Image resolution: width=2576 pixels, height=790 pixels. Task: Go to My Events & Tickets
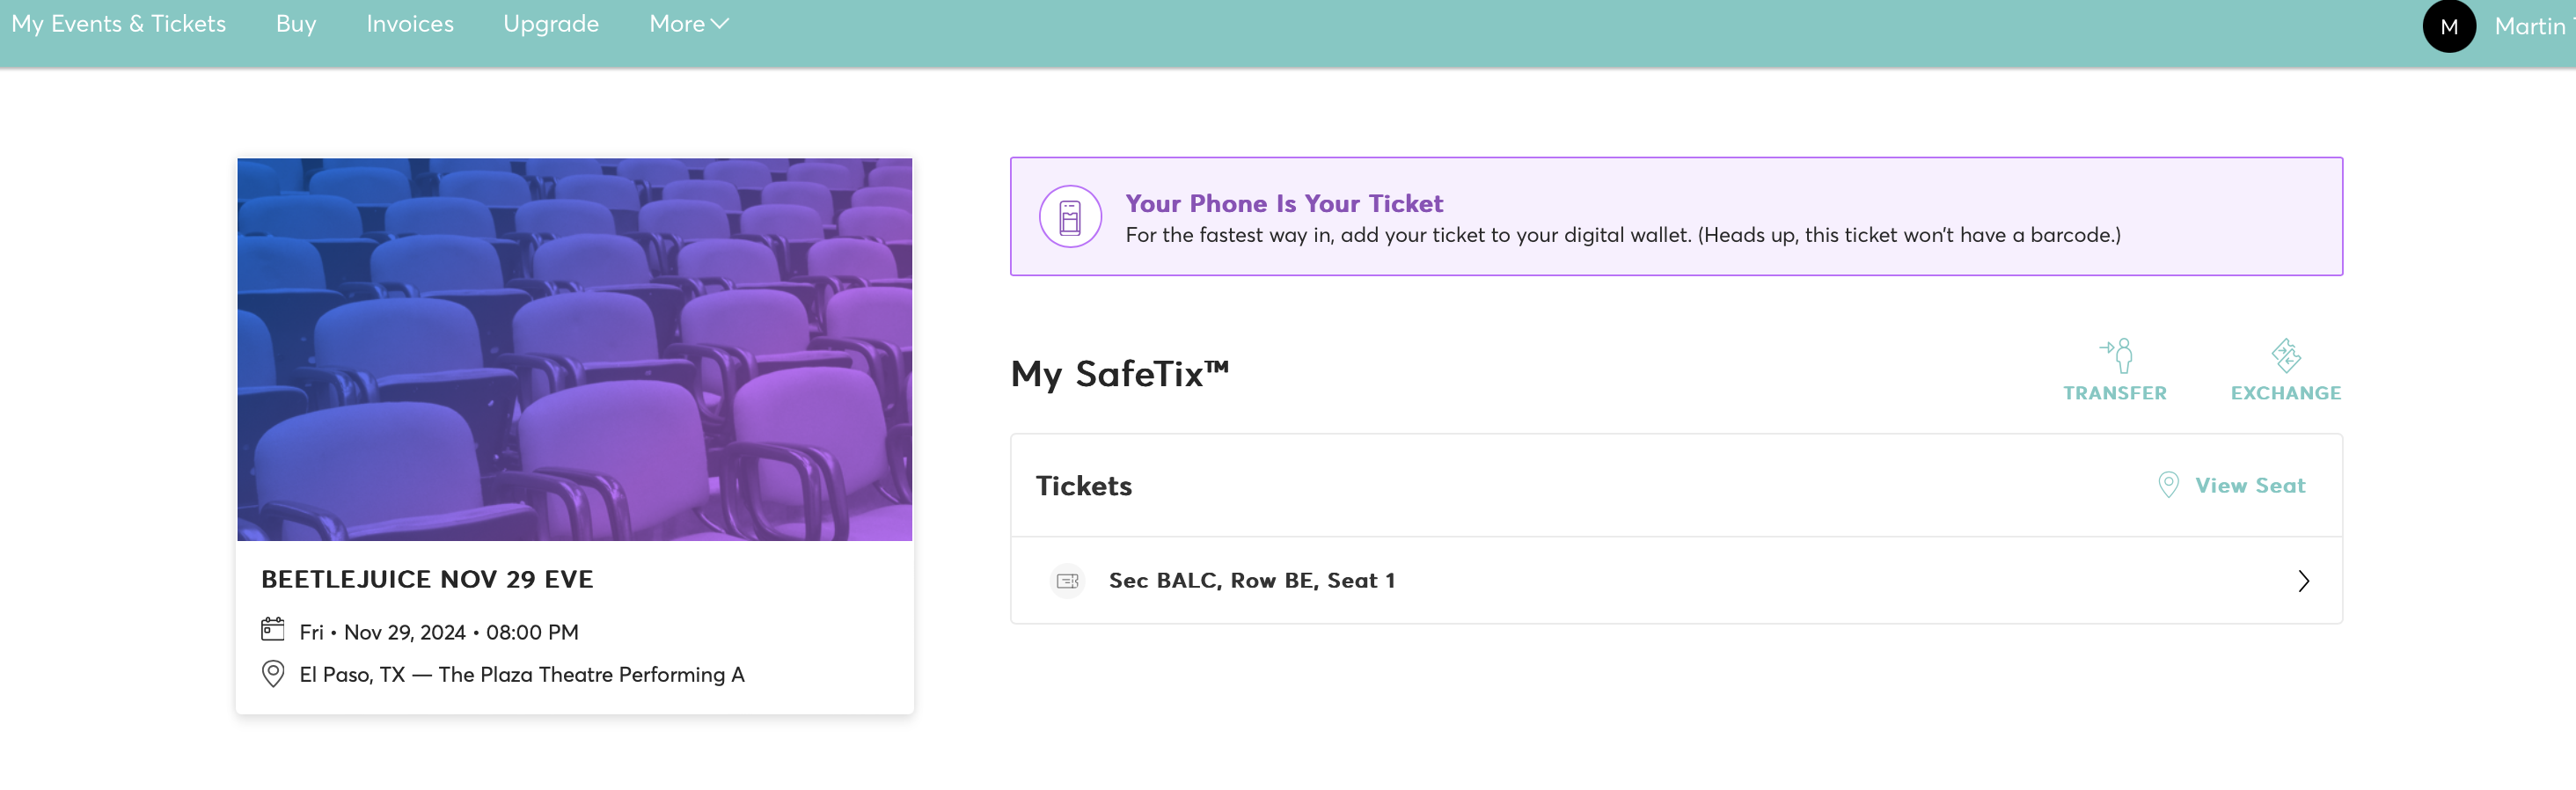118,24
